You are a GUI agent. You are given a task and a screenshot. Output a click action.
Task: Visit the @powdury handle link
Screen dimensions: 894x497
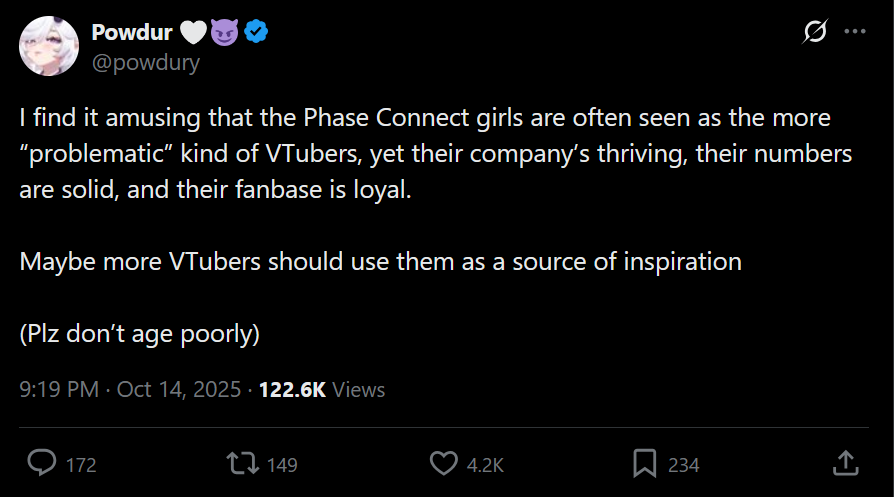(x=146, y=62)
